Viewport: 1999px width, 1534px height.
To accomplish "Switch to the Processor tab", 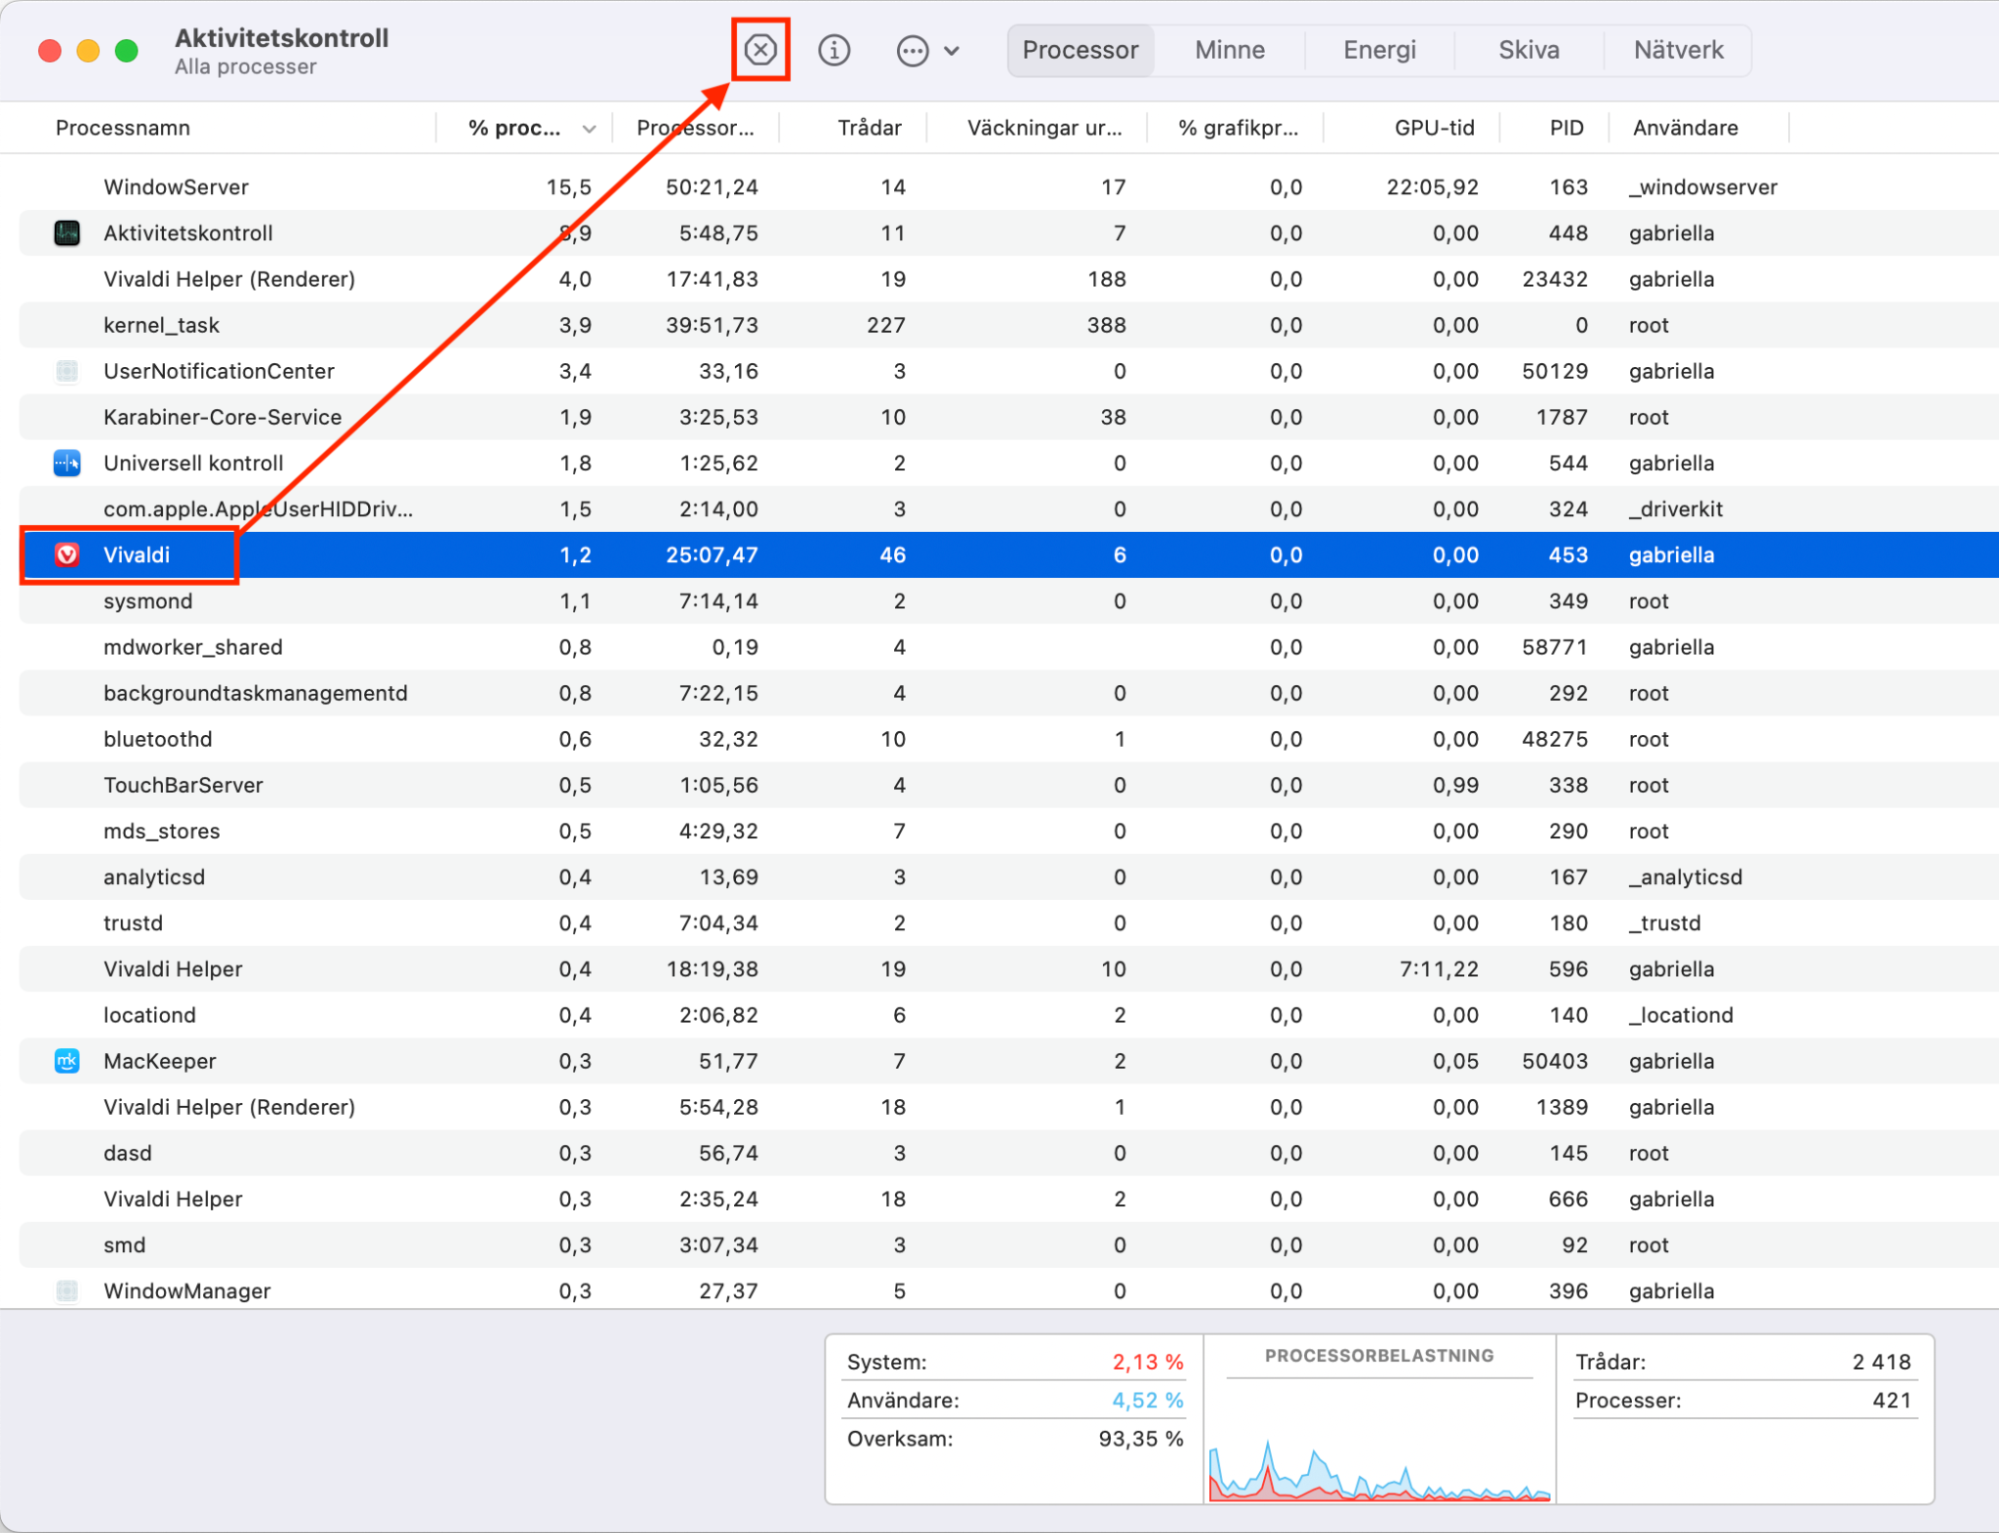I will coord(1080,50).
